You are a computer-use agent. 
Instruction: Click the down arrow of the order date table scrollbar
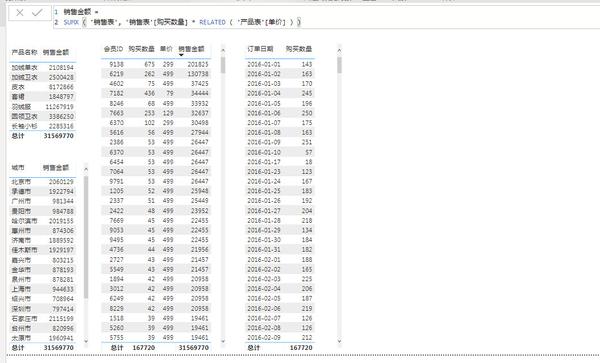coord(339,341)
